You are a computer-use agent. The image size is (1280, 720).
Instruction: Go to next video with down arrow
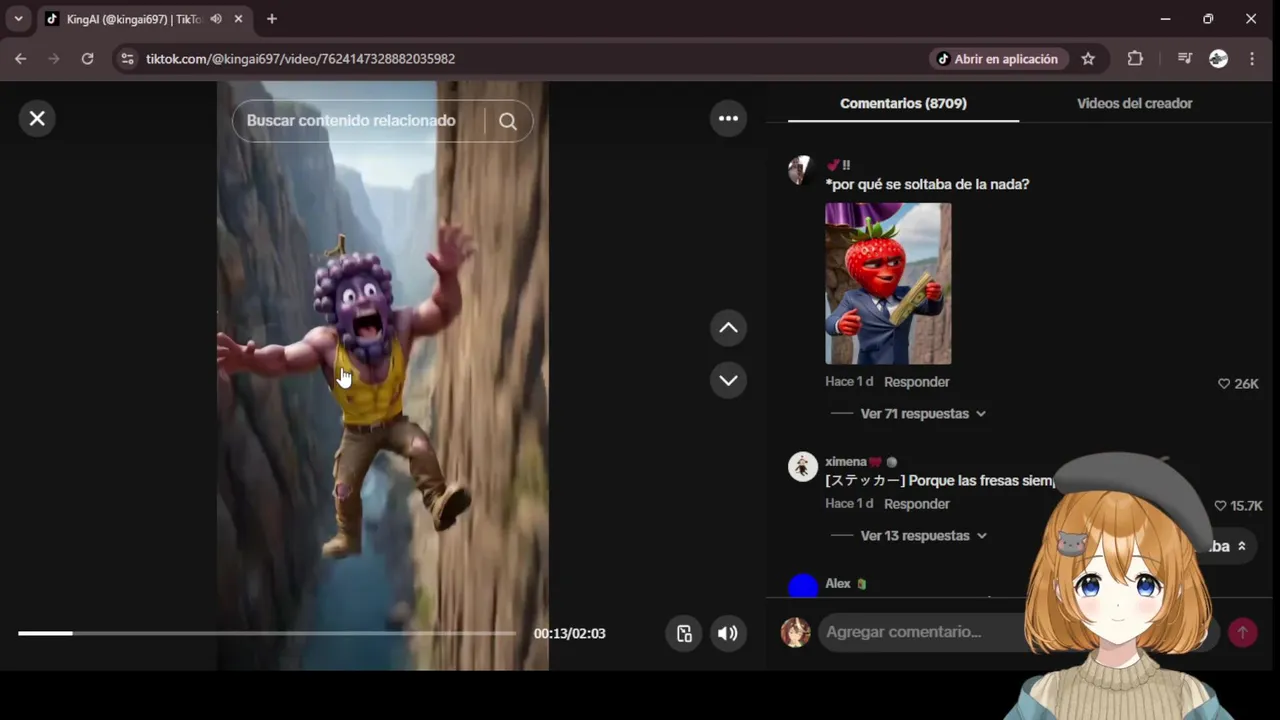tap(728, 380)
